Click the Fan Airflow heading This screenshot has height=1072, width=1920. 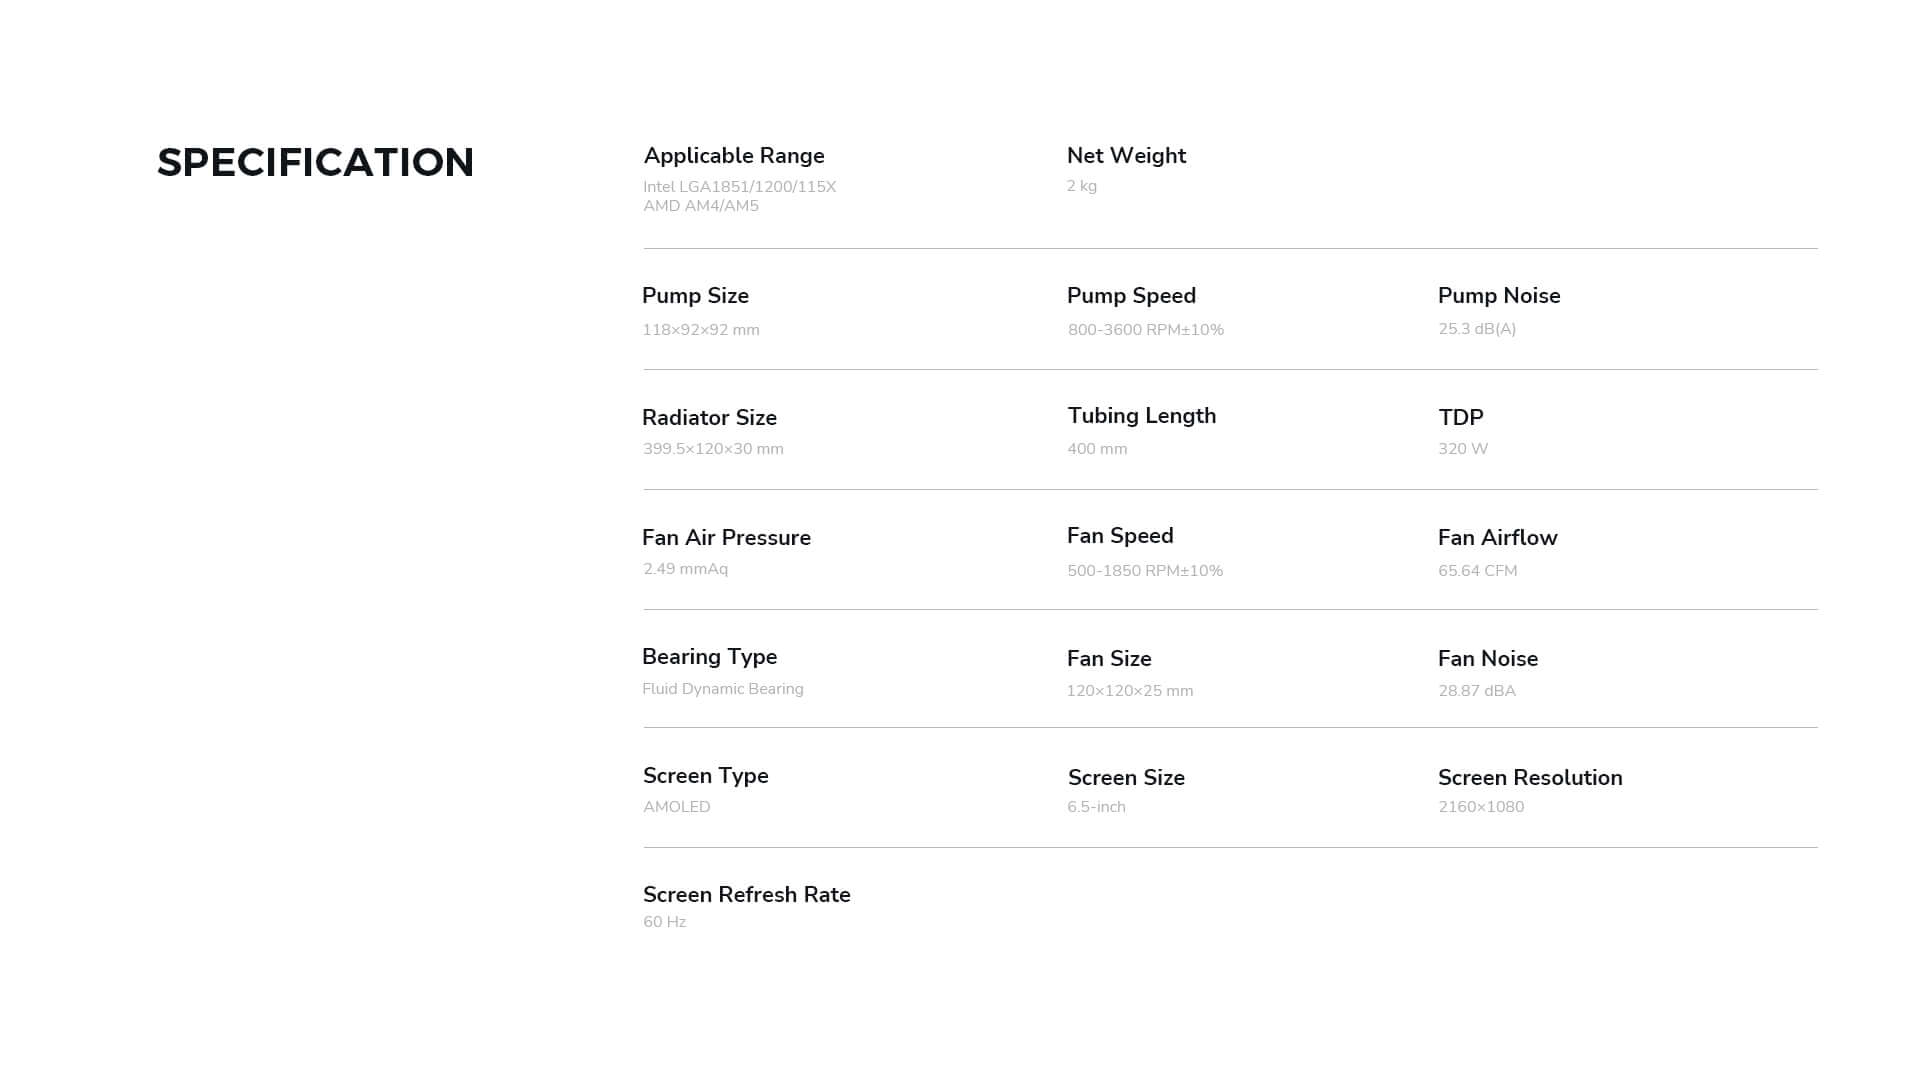coord(1497,538)
